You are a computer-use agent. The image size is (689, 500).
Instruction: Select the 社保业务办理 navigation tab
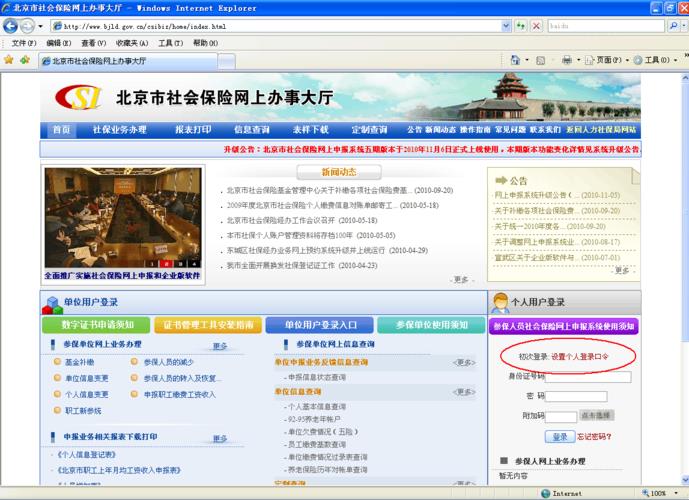point(119,130)
